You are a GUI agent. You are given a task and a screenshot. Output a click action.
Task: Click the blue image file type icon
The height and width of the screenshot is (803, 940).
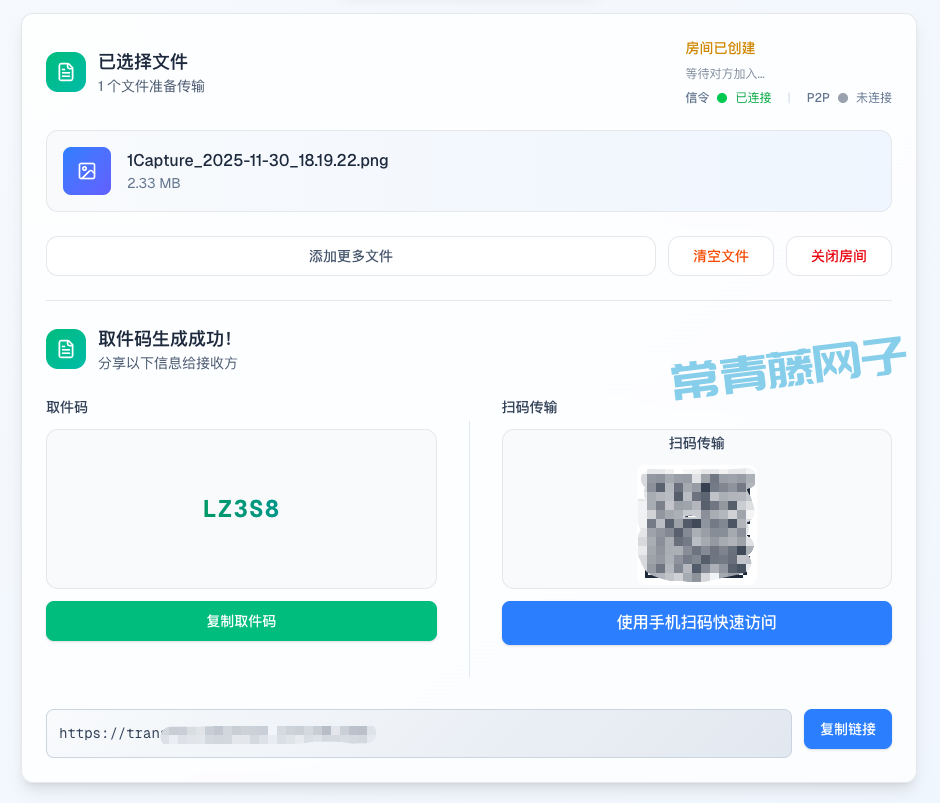[x=87, y=171]
